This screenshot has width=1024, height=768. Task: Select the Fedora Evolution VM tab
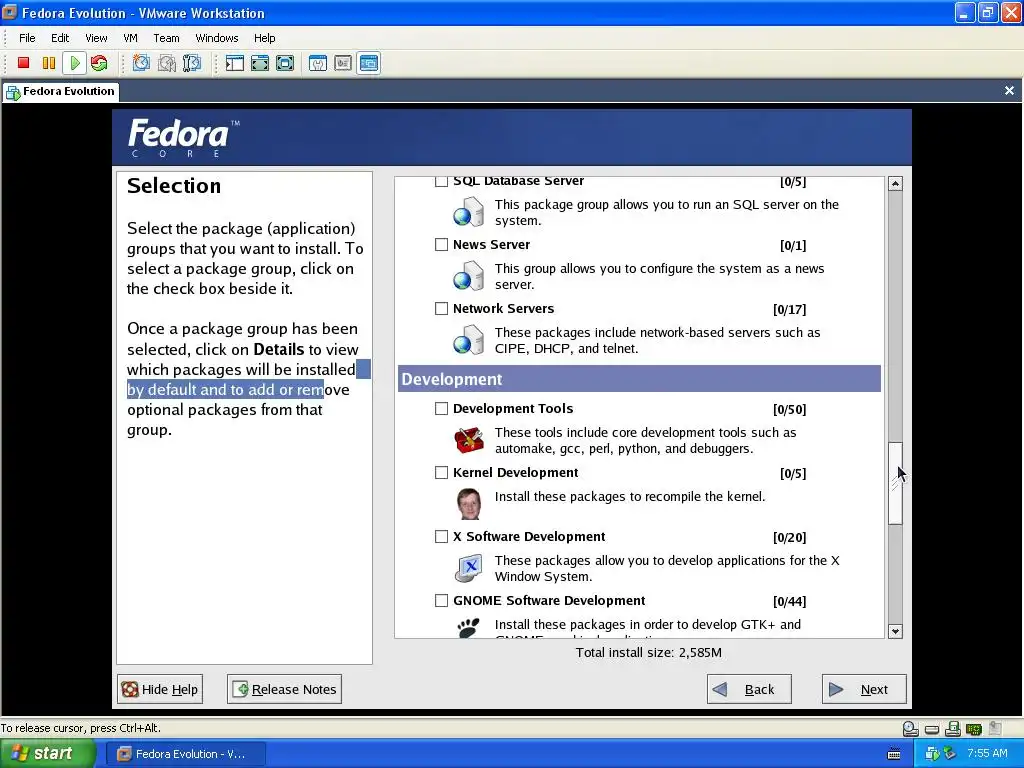[x=60, y=91]
